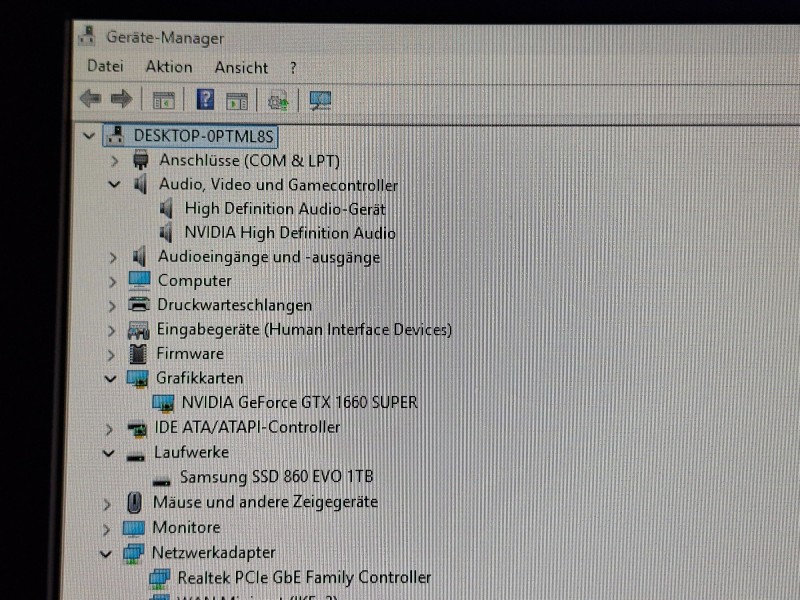The image size is (800, 600).
Task: Expand the IDE ATA/ATAPI-Controller node
Action: [x=109, y=428]
